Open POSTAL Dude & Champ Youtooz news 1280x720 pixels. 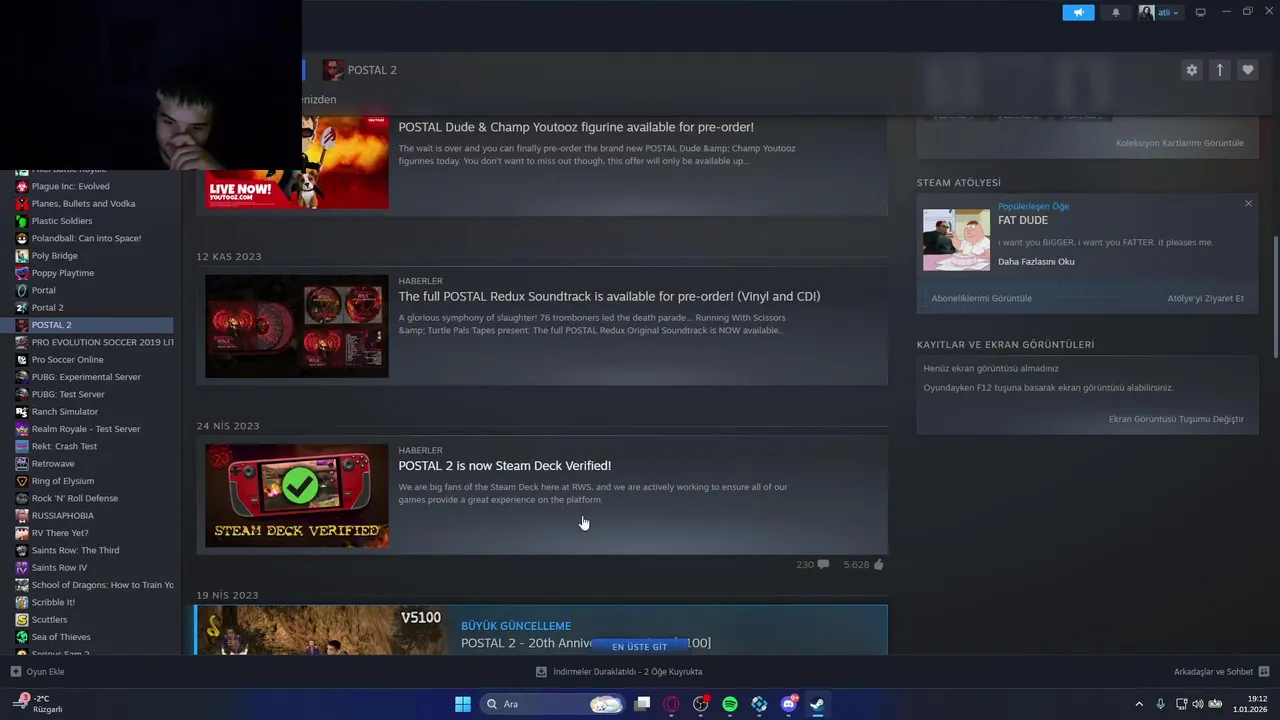point(576,127)
